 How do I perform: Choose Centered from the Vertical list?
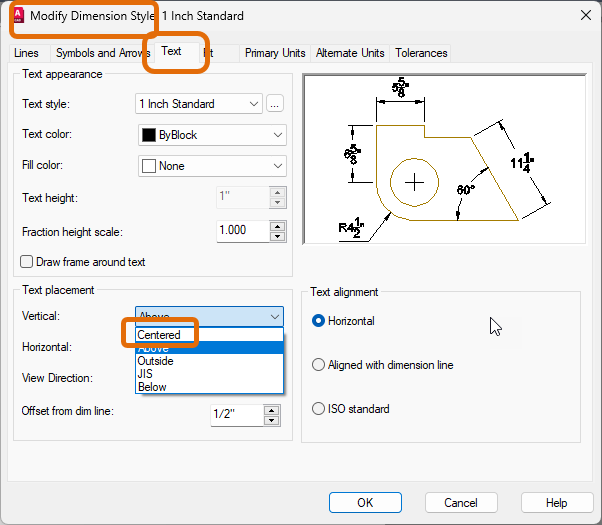point(209,335)
